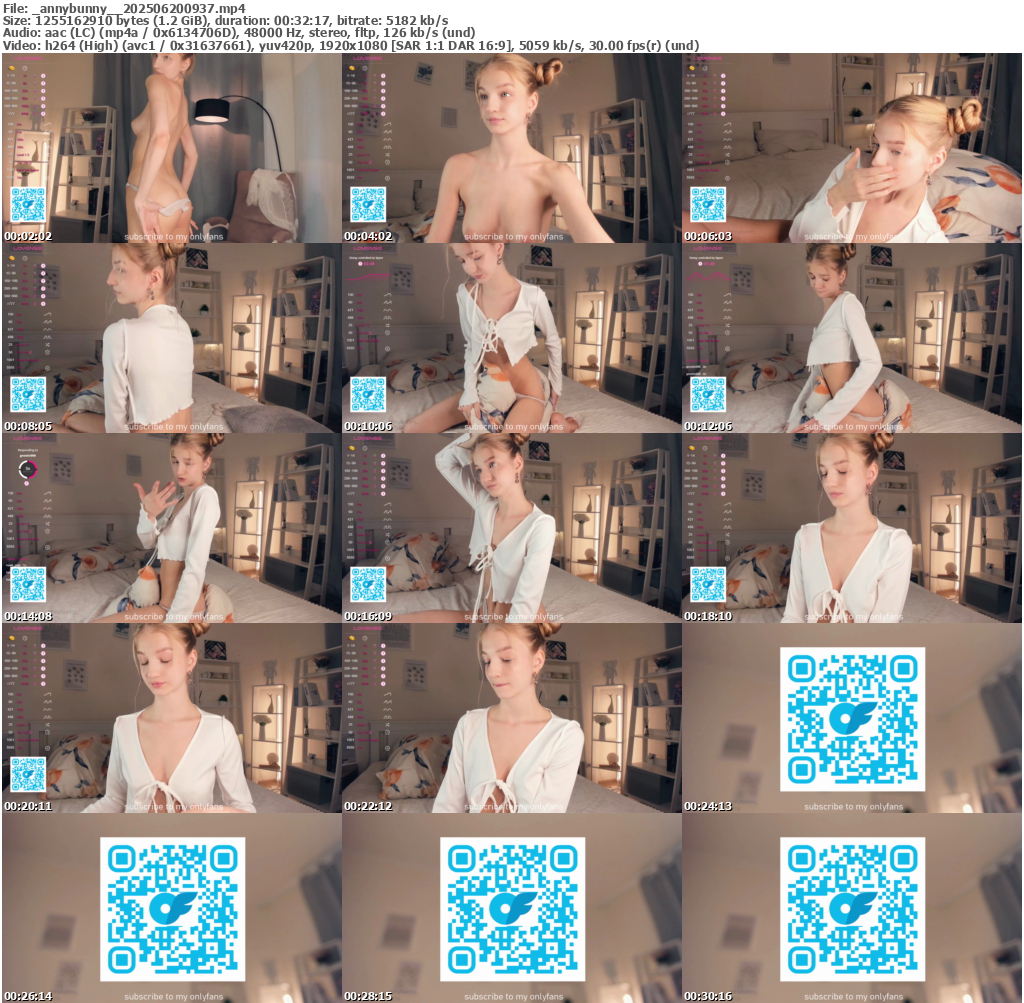Click the QR code frame at 00:24:13

[x=852, y=718]
